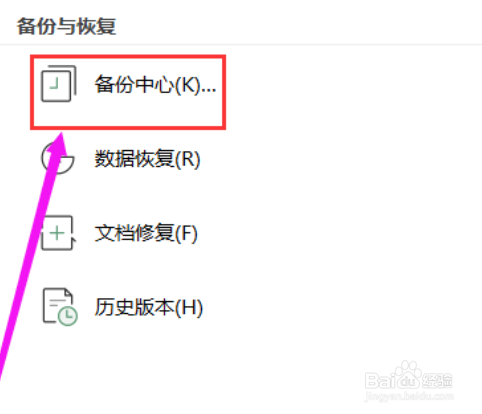The width and height of the screenshot is (482, 414).
Task: Open 历史版本(H) entry
Action: click(x=149, y=307)
